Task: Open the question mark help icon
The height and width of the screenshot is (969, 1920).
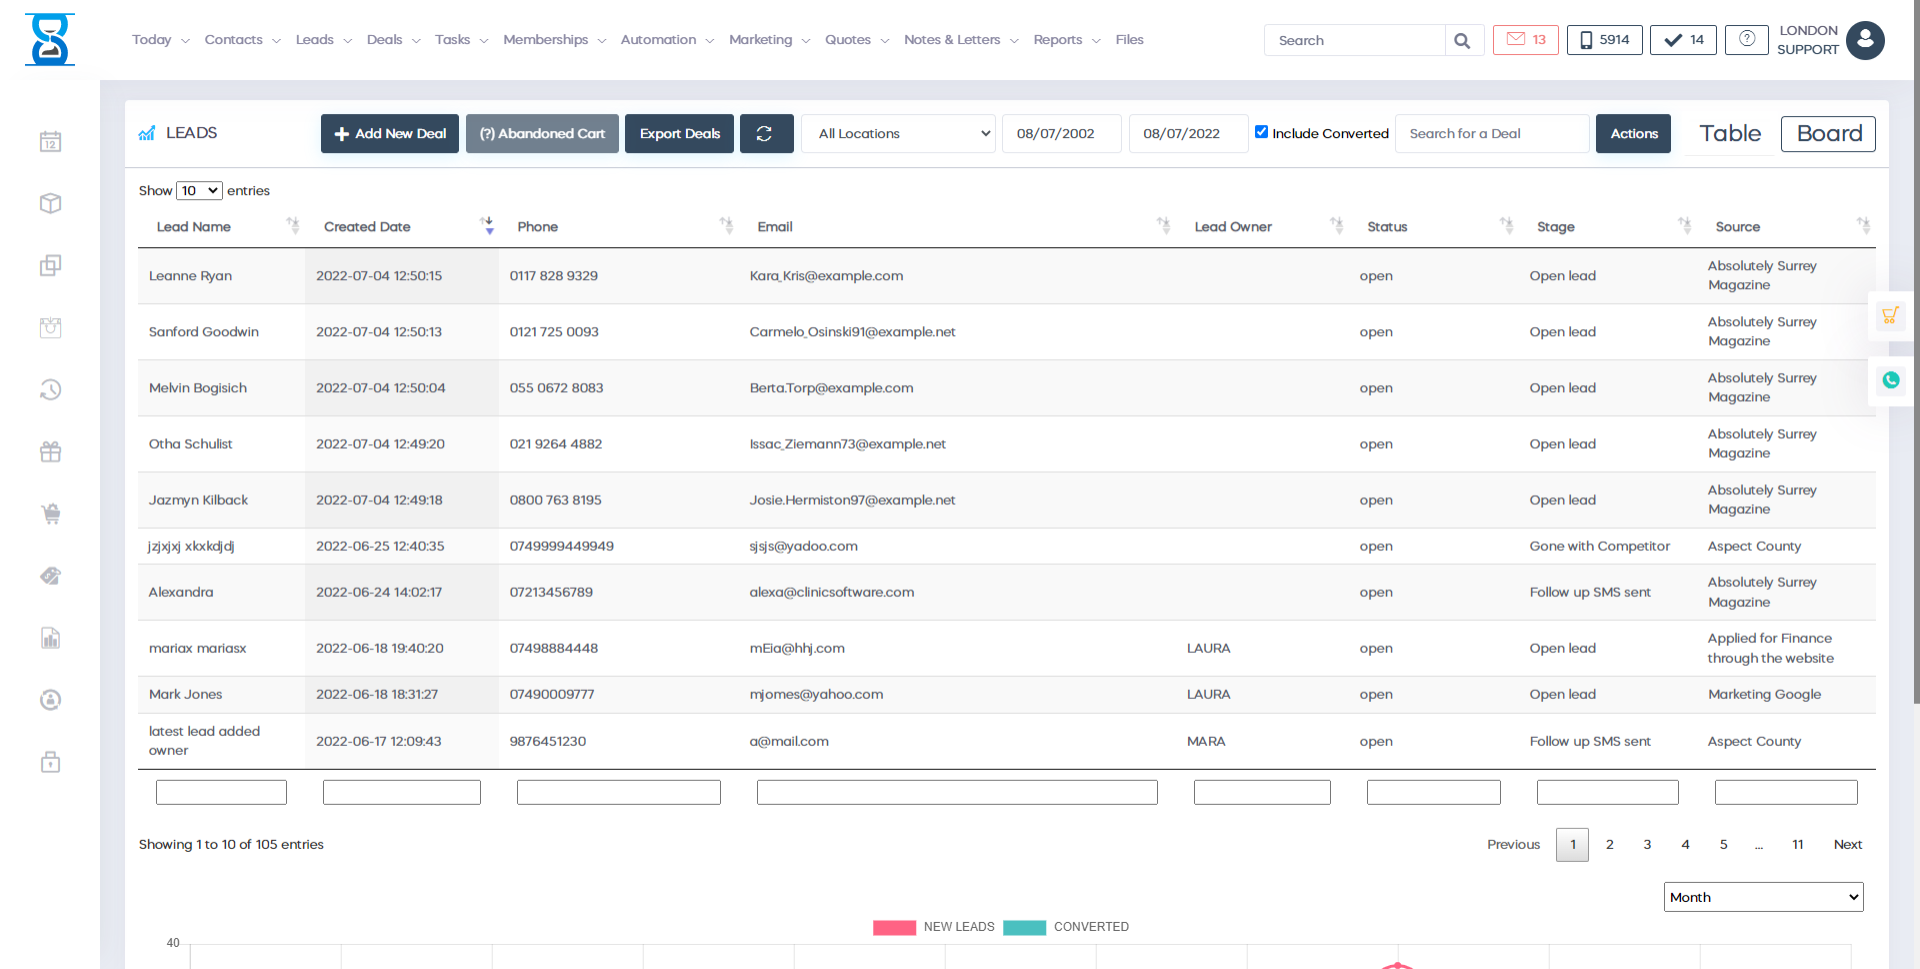Action: [1746, 40]
